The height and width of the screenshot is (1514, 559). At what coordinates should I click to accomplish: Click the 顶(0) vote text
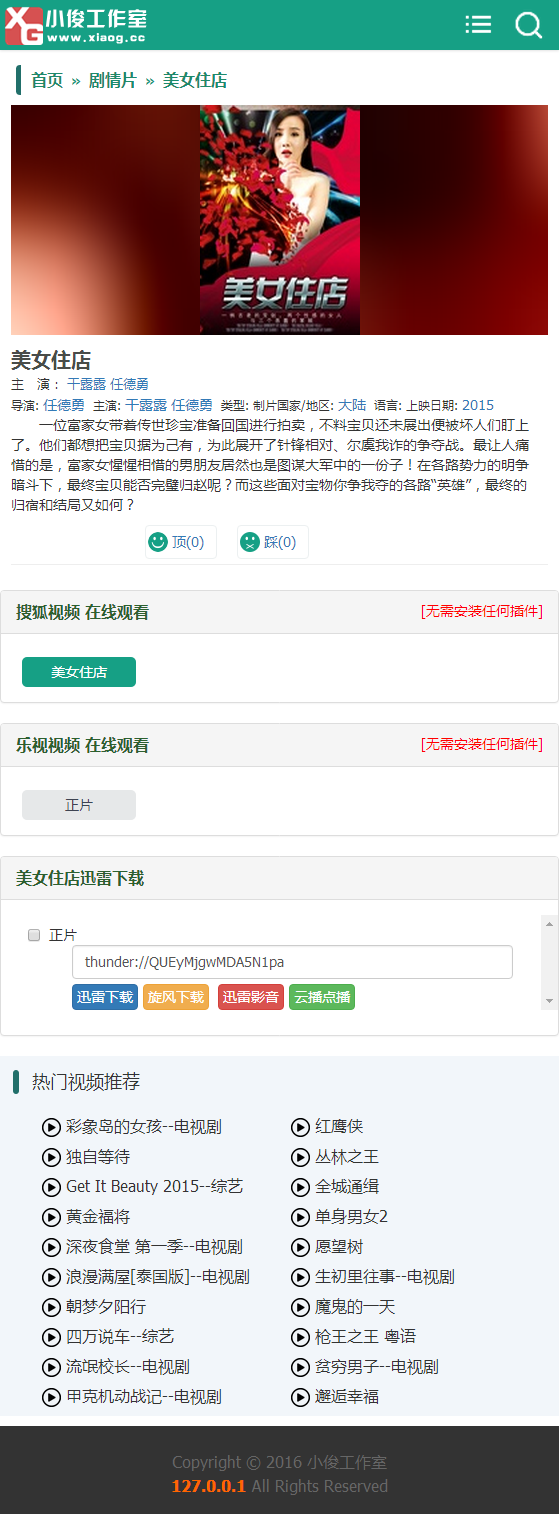(188, 542)
